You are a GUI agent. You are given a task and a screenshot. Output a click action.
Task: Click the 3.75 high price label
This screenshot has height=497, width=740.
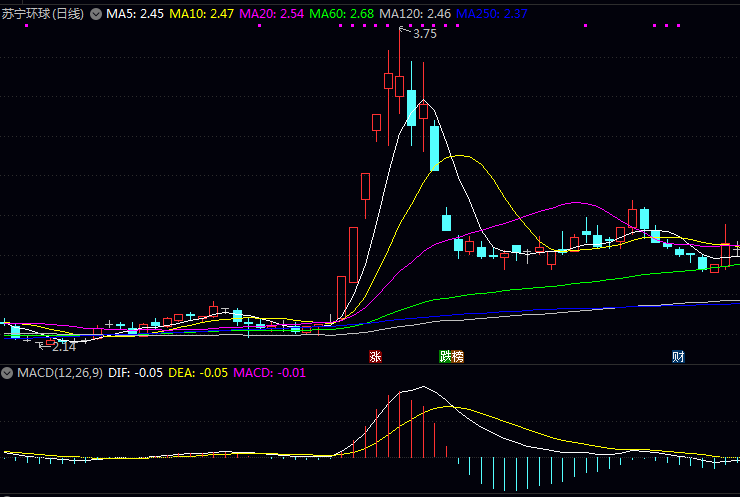[424, 34]
